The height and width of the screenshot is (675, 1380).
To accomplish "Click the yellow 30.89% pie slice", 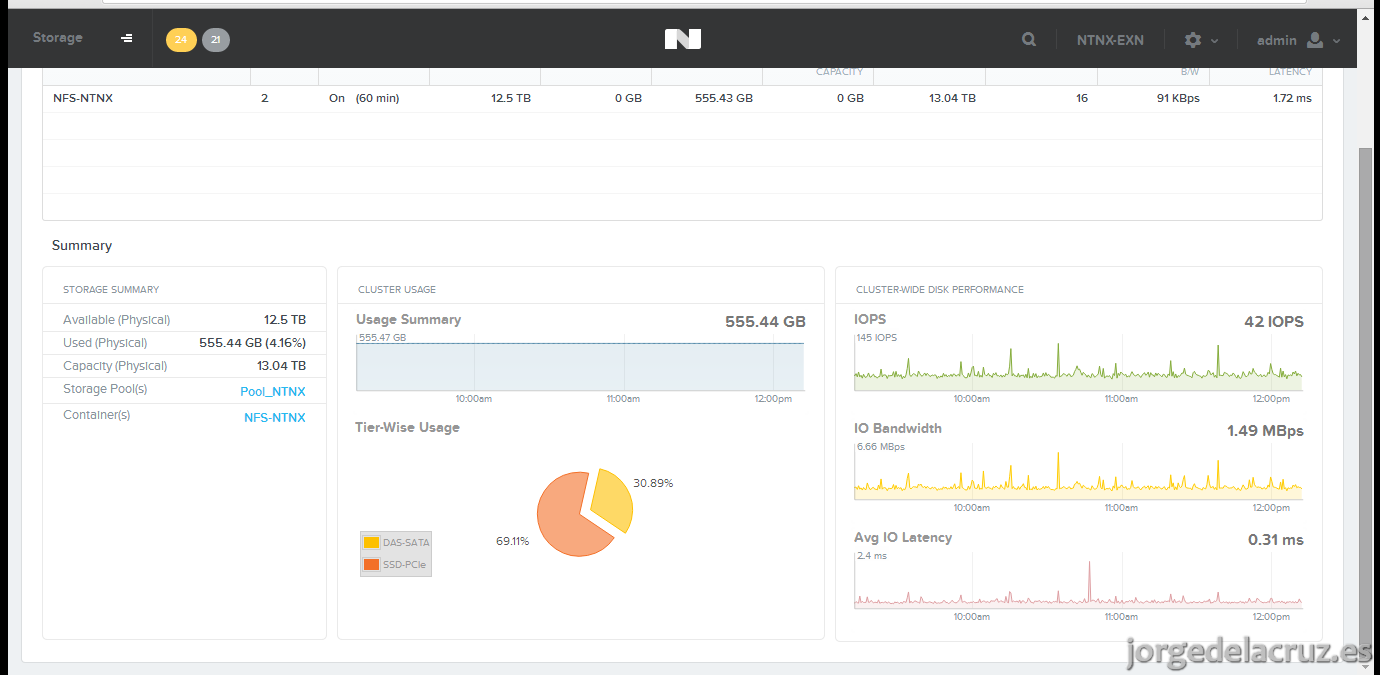I will coord(614,499).
